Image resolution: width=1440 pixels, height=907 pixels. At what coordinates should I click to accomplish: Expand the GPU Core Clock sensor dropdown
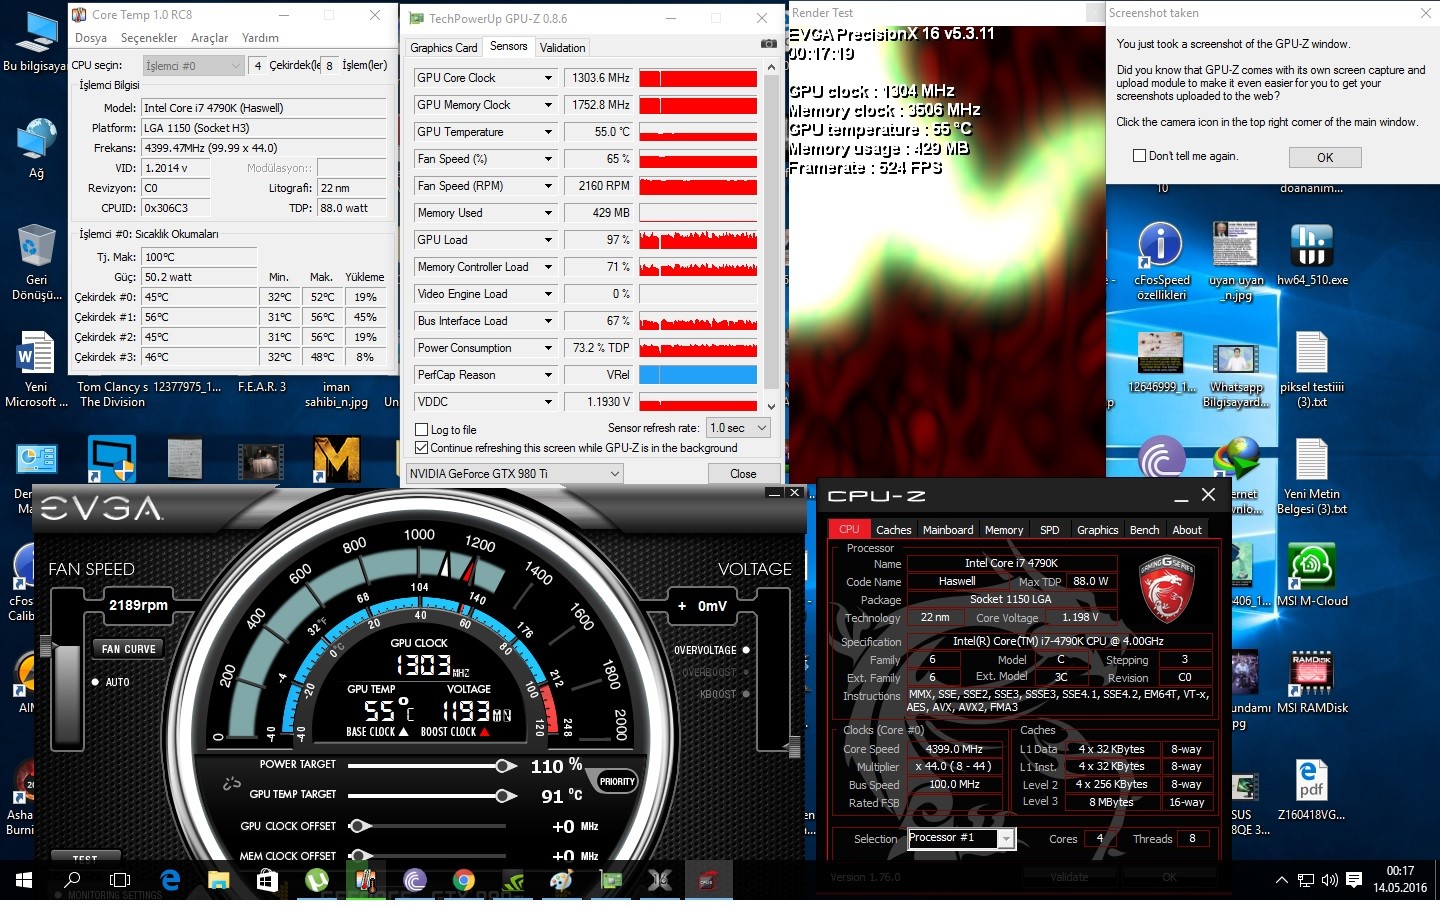point(548,78)
